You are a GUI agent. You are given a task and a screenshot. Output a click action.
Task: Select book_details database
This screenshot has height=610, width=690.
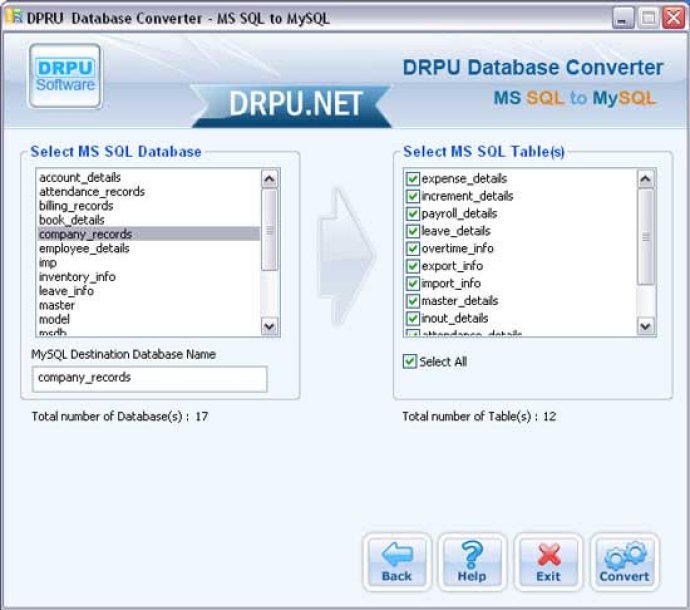(x=149, y=220)
